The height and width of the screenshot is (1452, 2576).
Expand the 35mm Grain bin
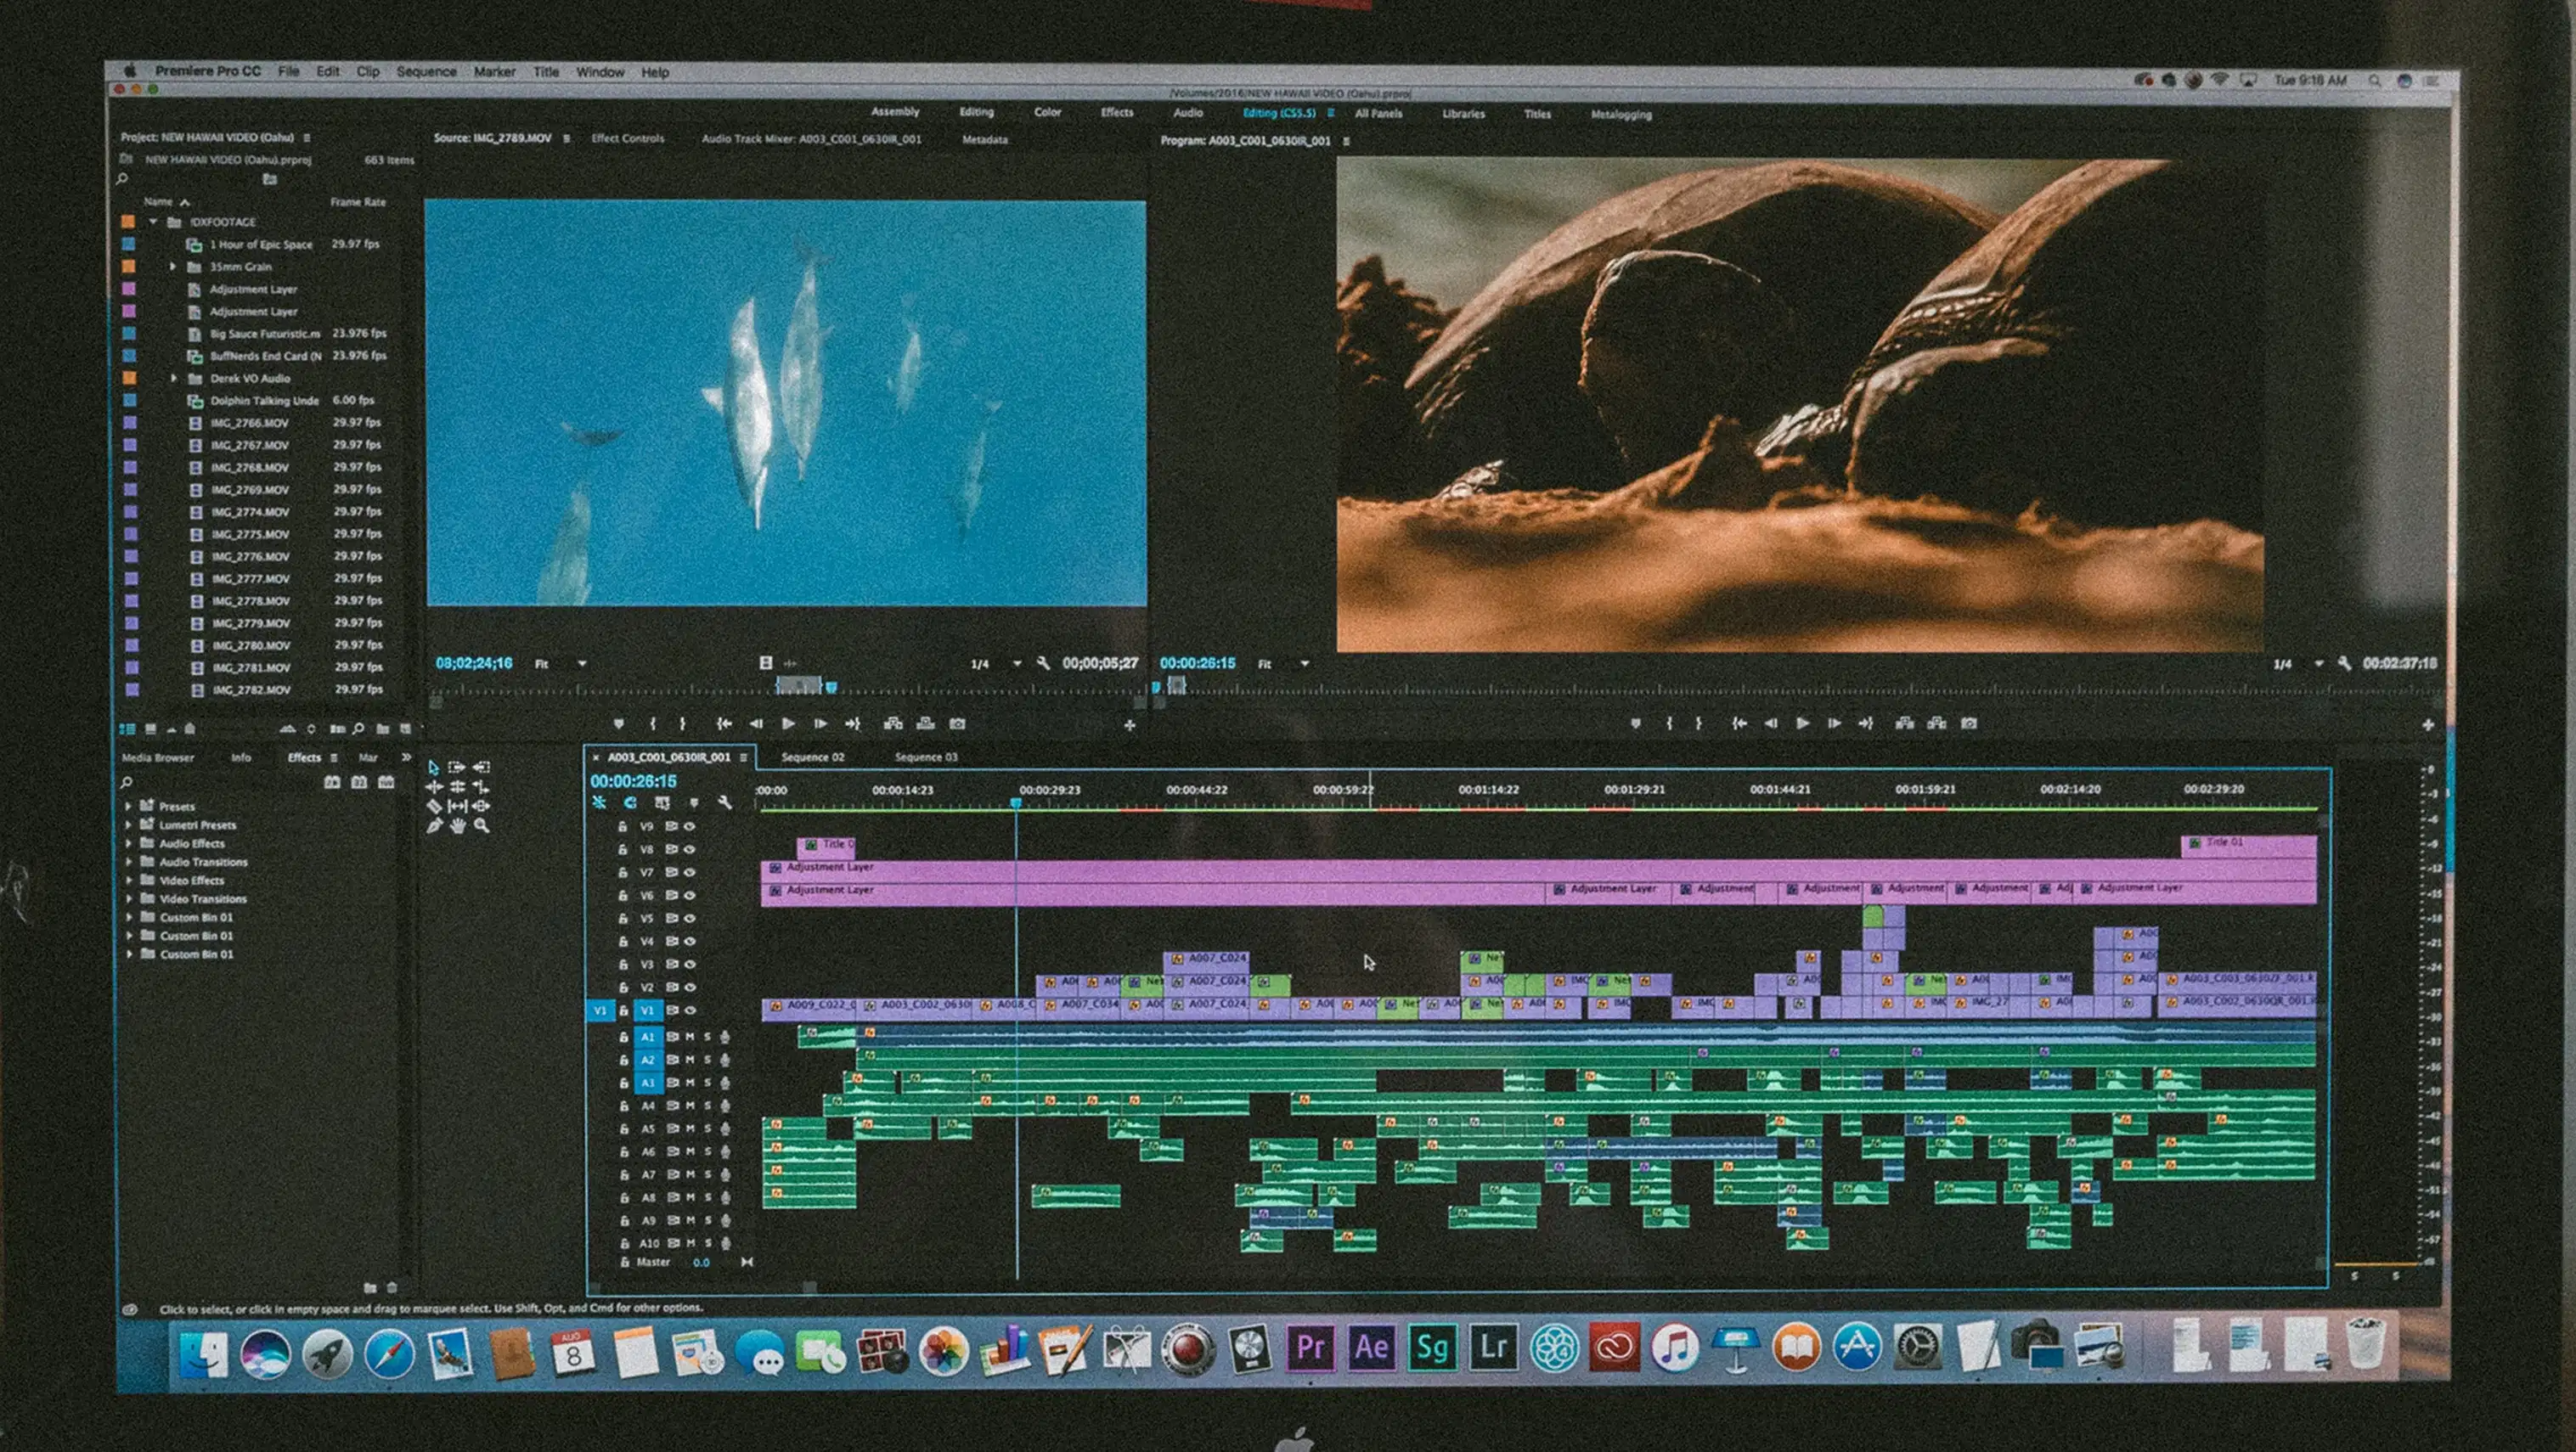[172, 267]
